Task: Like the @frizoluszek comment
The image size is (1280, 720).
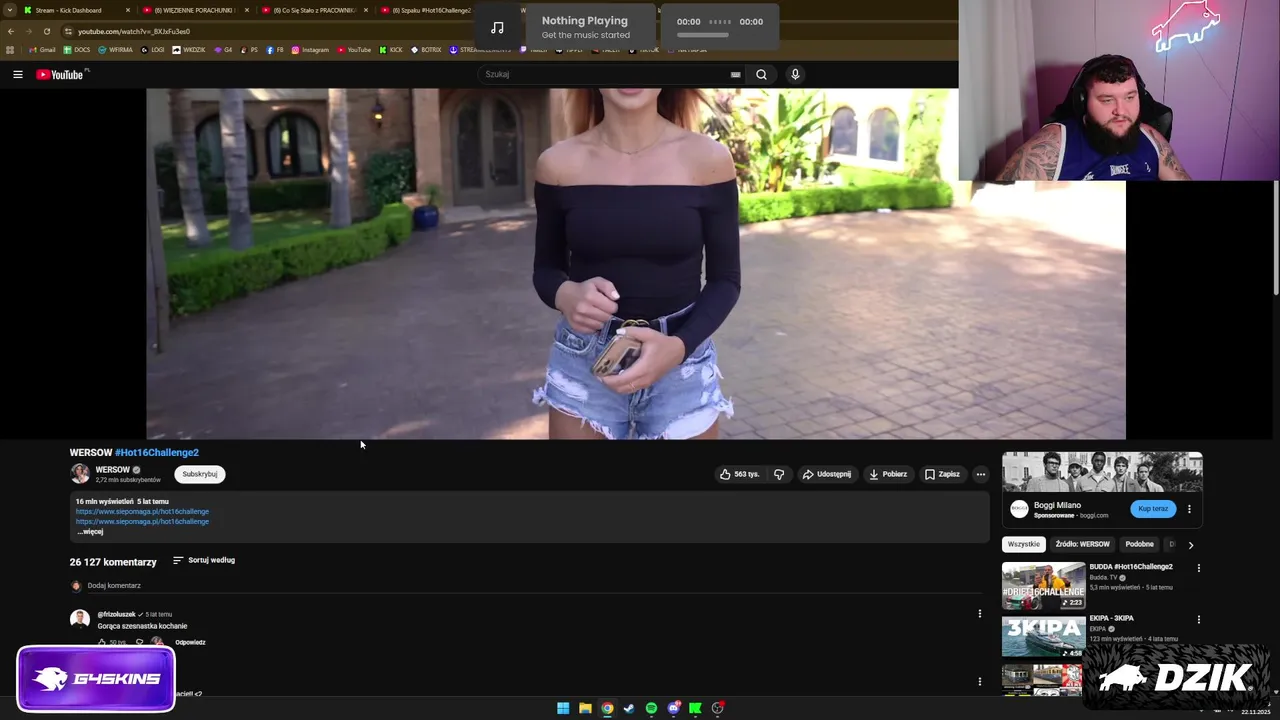Action: click(102, 642)
